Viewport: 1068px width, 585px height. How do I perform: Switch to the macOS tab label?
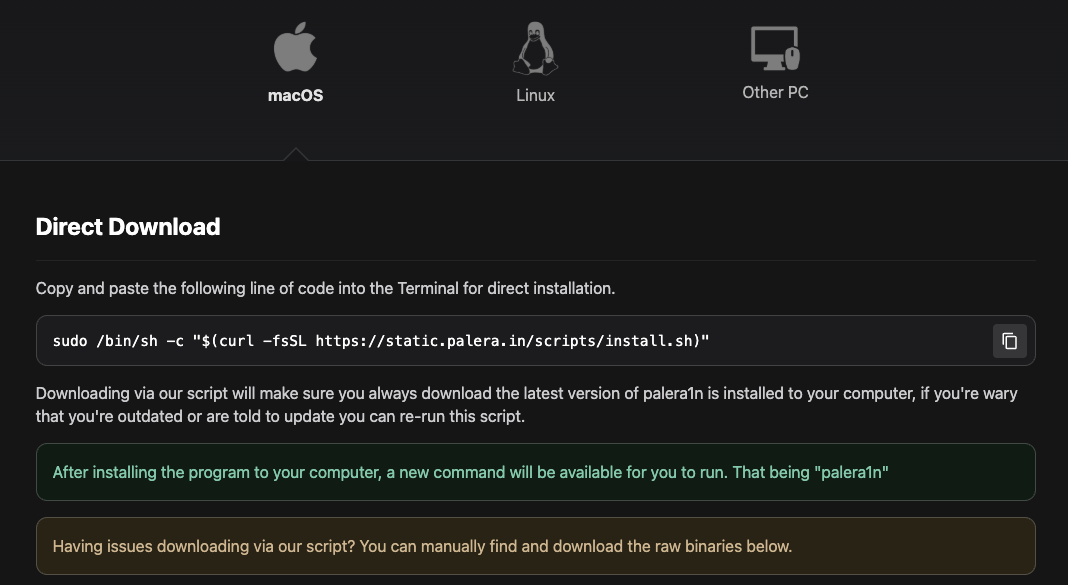(x=295, y=95)
